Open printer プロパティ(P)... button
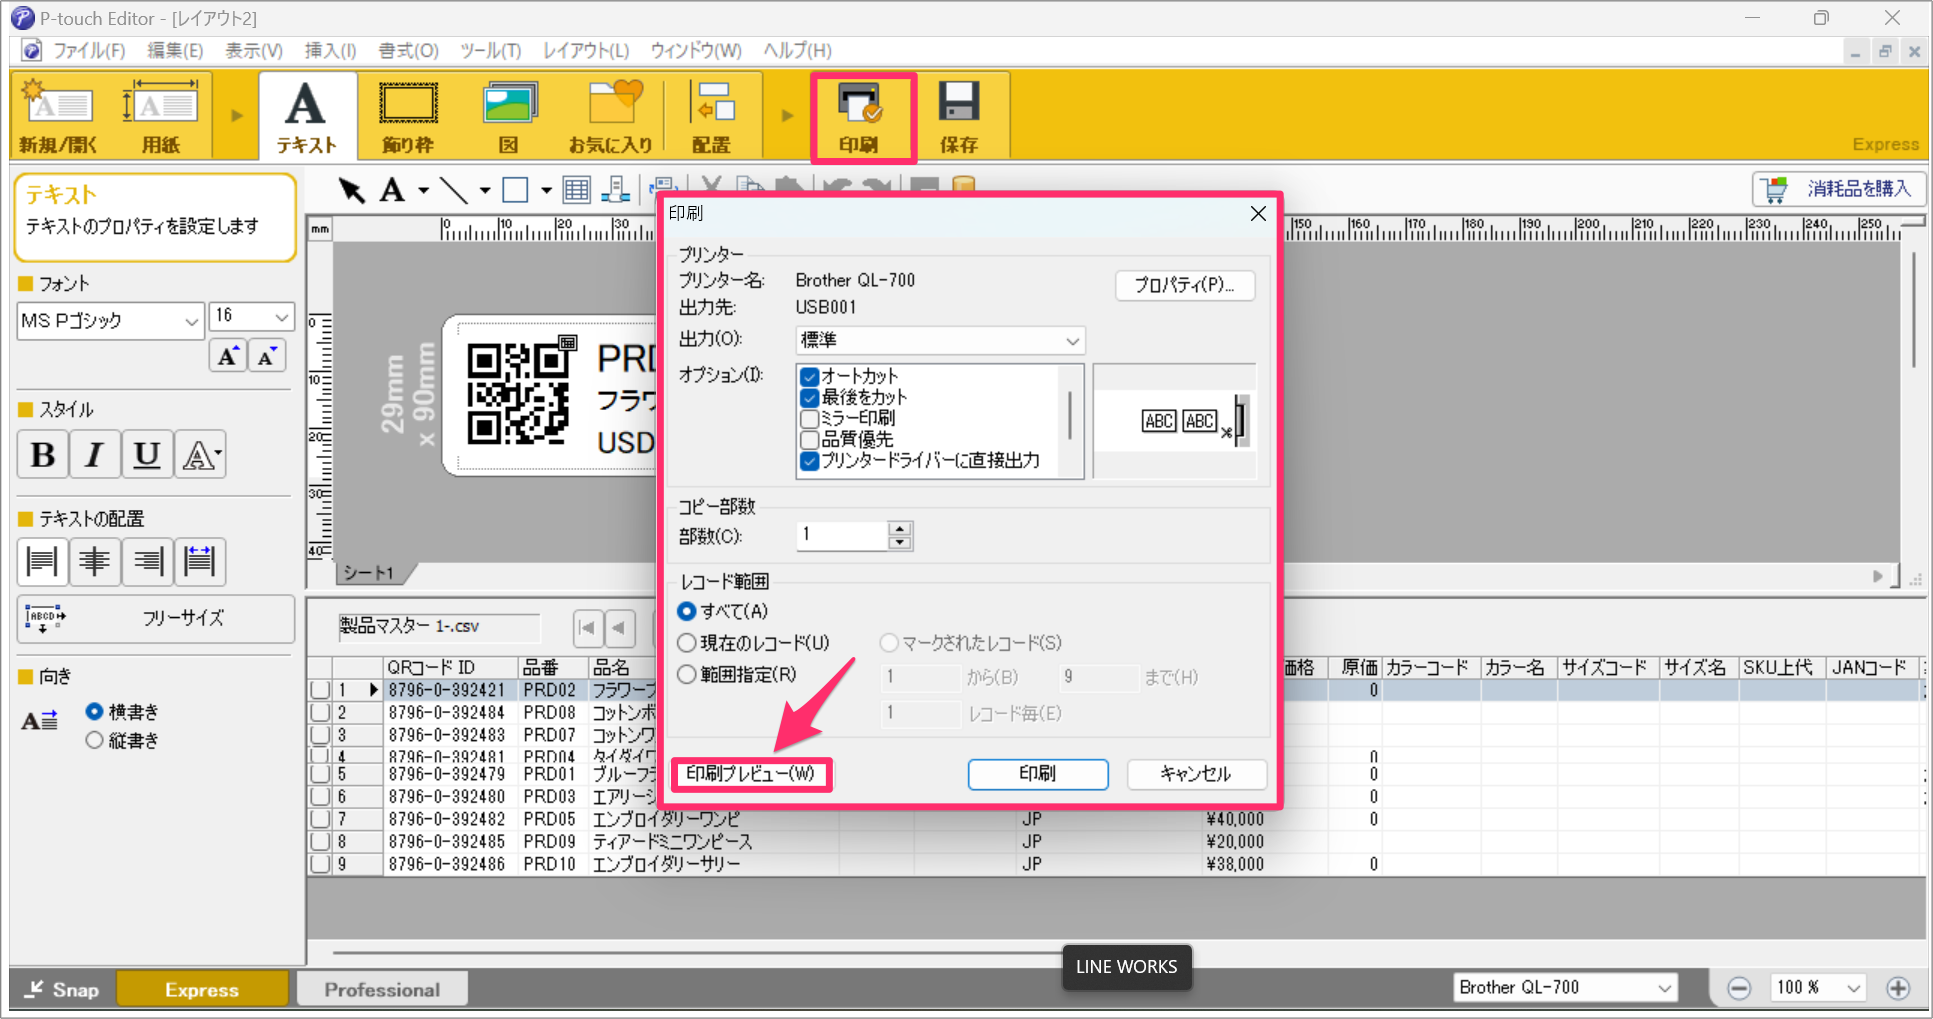 [x=1185, y=285]
